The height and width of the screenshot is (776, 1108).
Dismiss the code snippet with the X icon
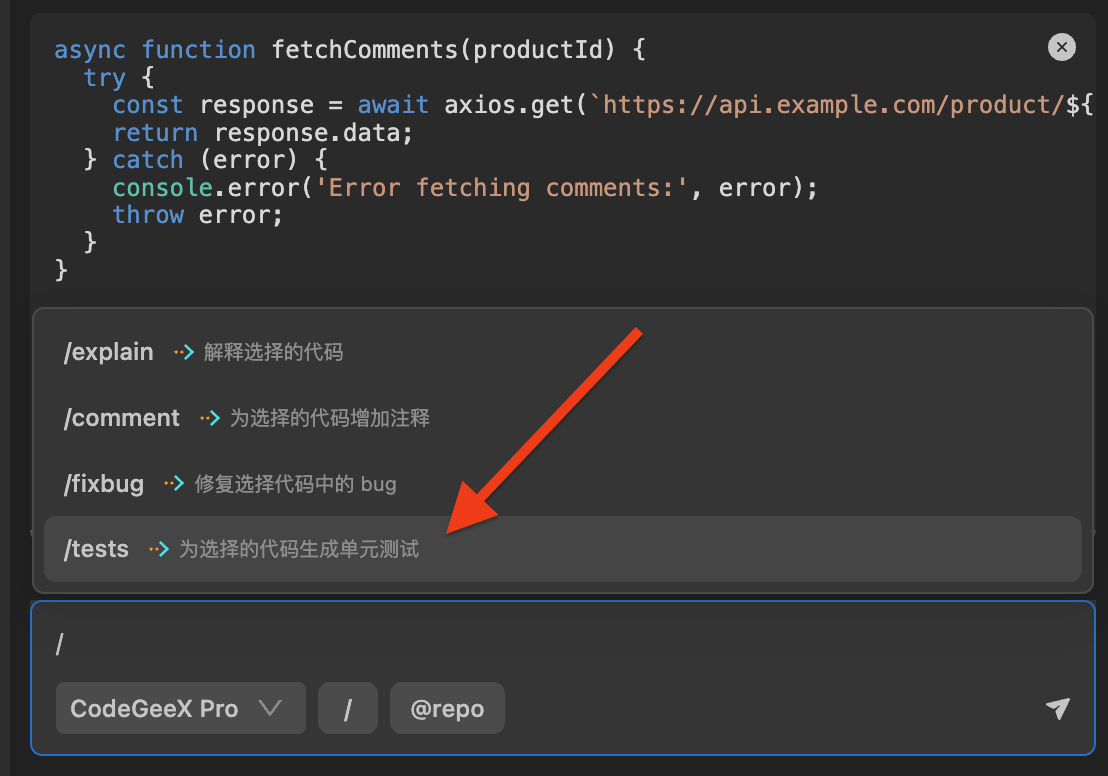(x=1061, y=47)
